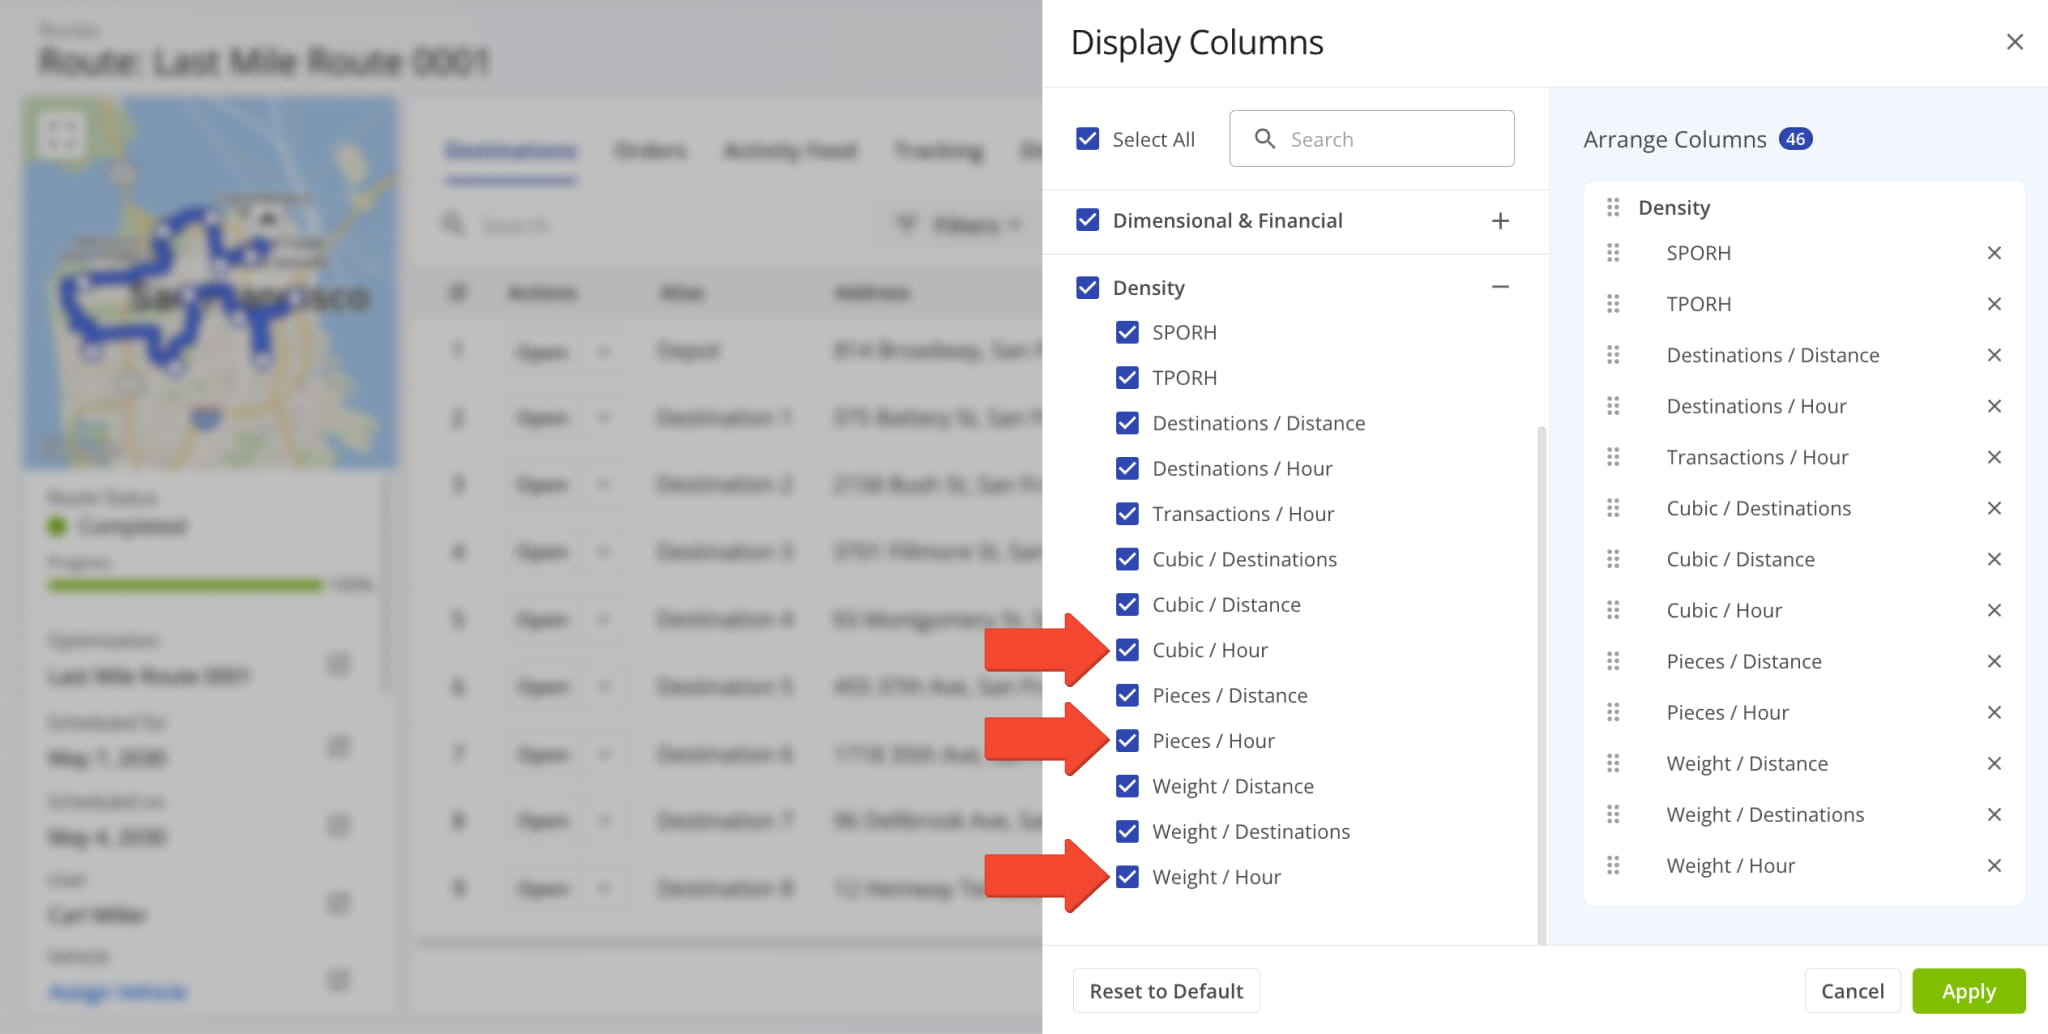Click the route map thumbnail

(x=210, y=283)
